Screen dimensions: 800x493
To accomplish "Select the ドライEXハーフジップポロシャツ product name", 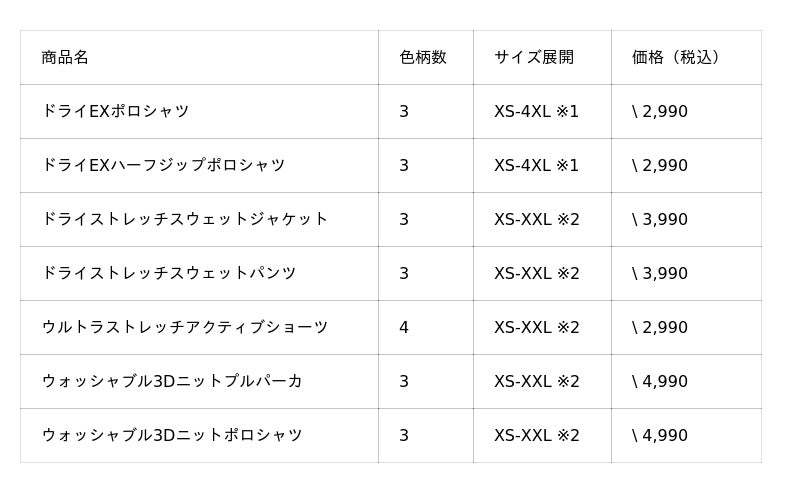I will tap(163, 165).
